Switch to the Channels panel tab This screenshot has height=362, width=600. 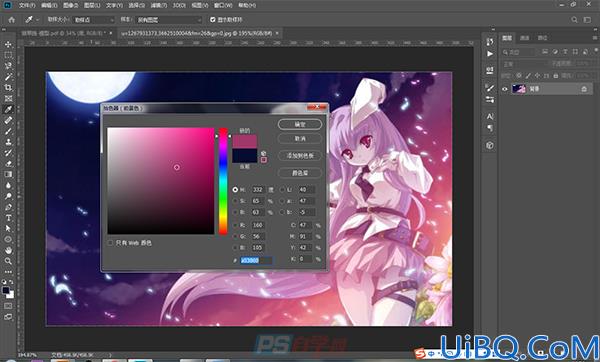click(x=525, y=38)
